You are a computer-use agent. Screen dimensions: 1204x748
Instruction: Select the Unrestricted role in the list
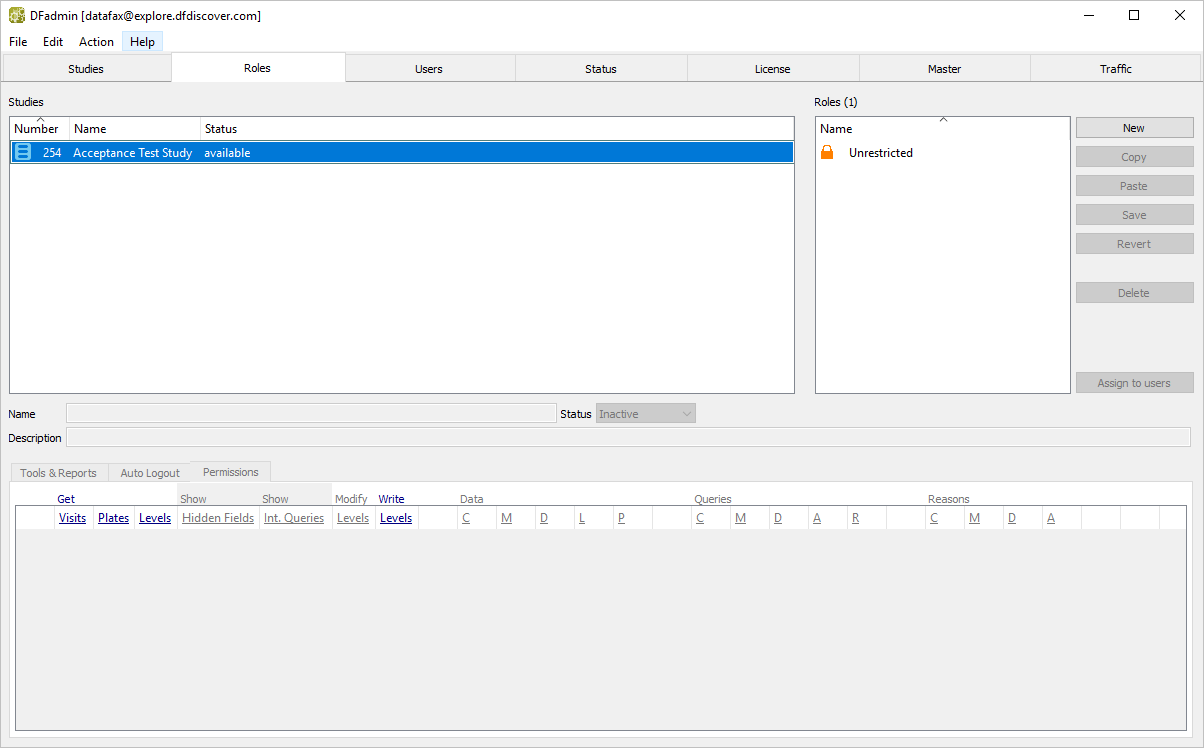click(x=880, y=153)
